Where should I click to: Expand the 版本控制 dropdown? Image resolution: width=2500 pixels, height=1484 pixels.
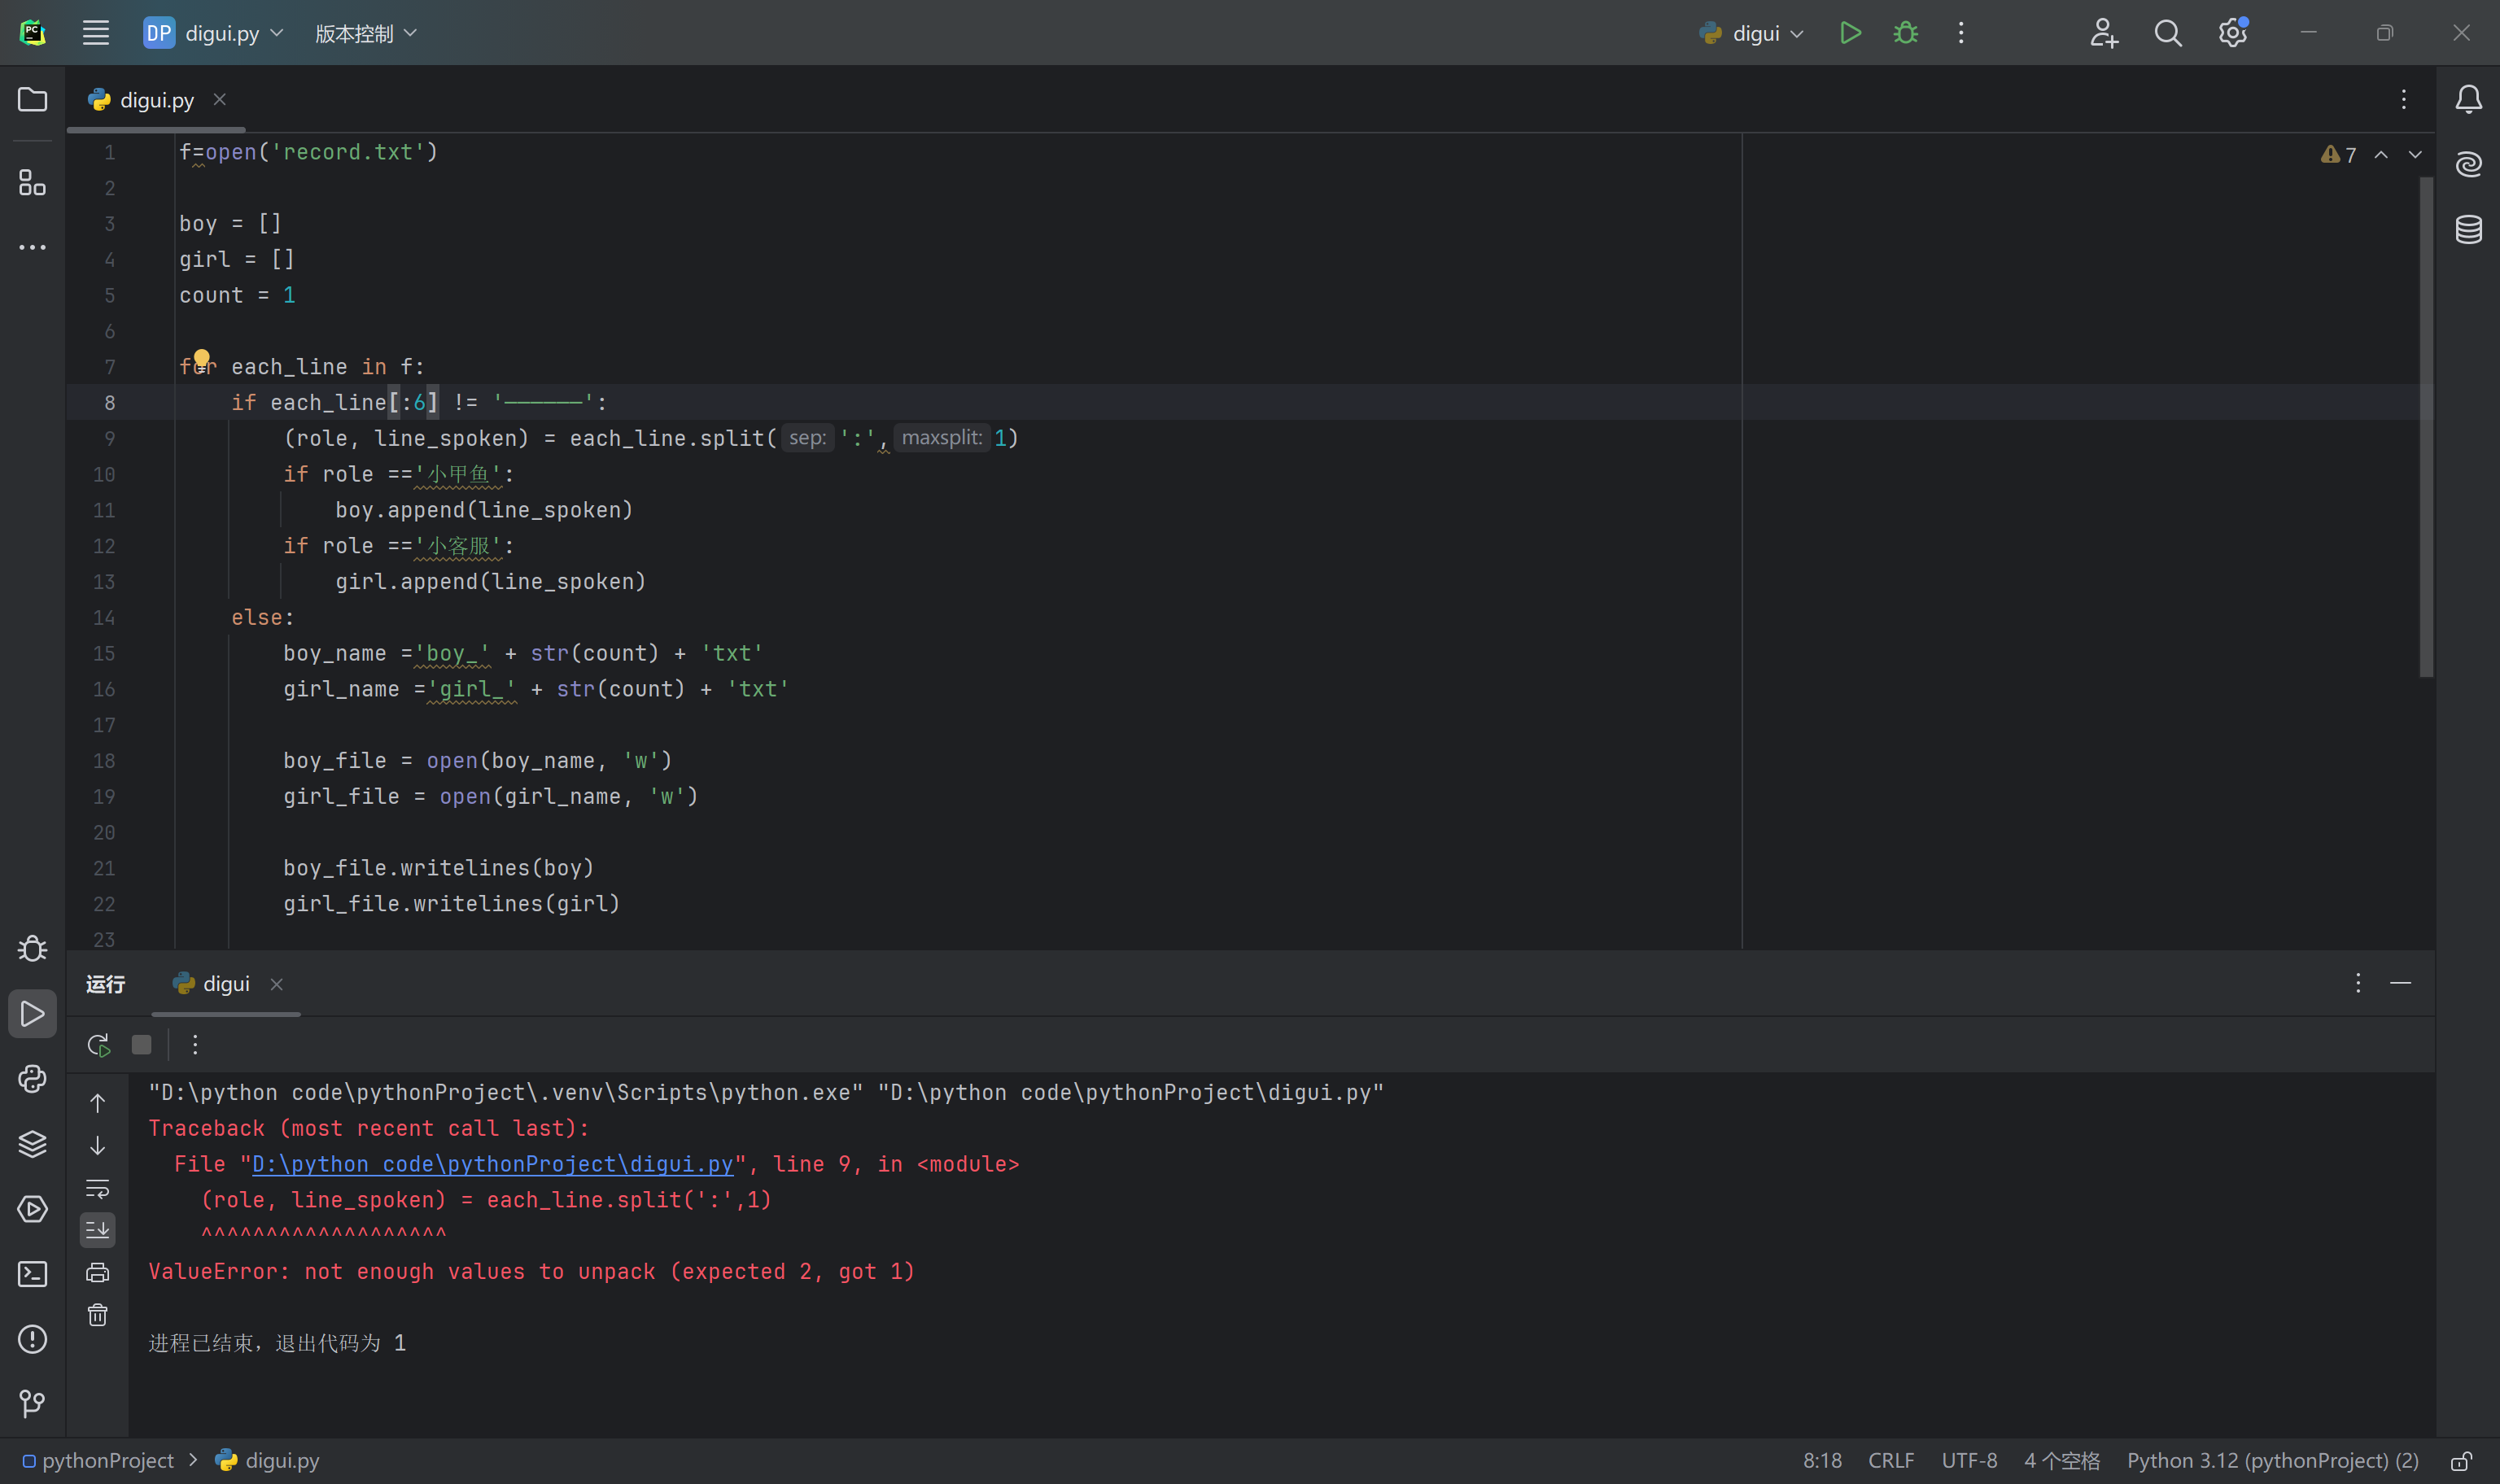[x=366, y=33]
